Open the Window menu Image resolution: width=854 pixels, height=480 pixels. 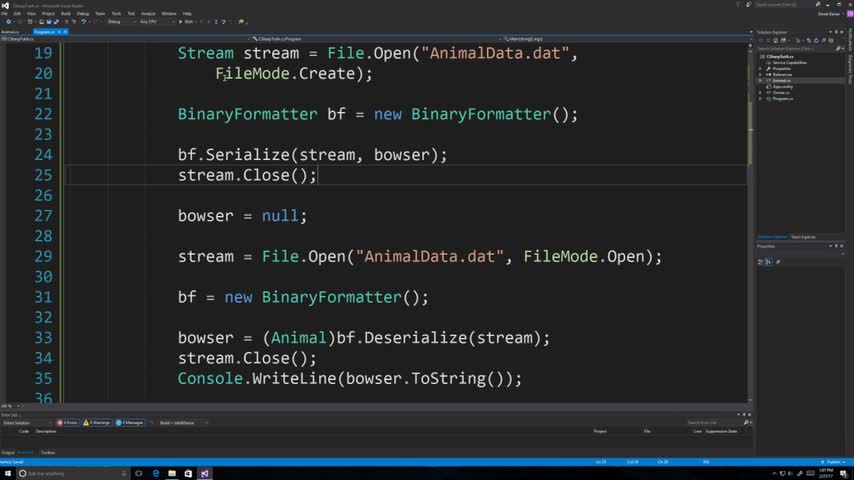tap(169, 14)
